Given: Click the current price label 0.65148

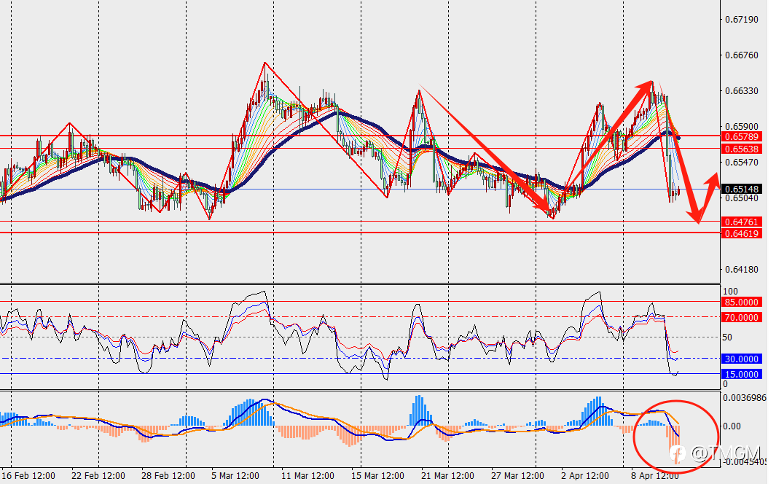Looking at the screenshot, I should pos(742,189).
